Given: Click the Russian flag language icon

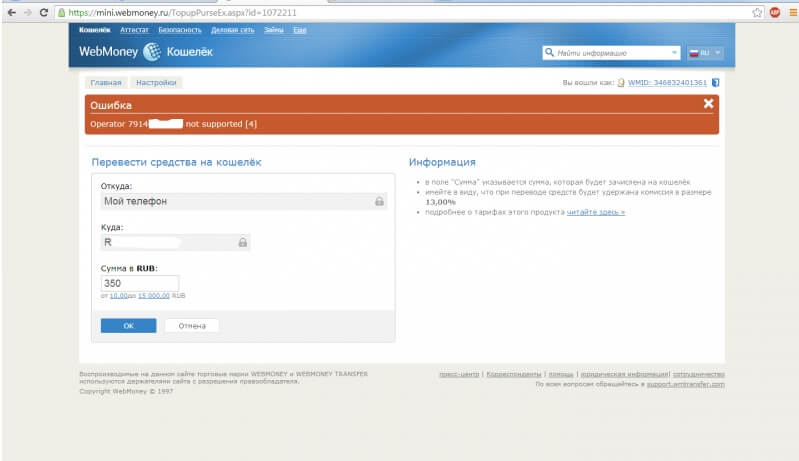Looking at the screenshot, I should [694, 52].
